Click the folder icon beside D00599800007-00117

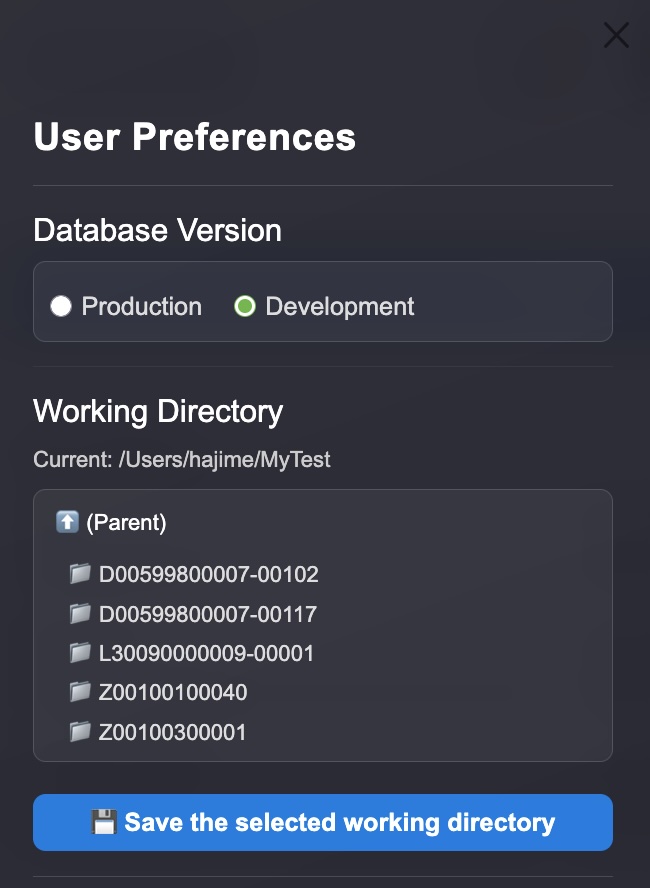[x=80, y=613]
